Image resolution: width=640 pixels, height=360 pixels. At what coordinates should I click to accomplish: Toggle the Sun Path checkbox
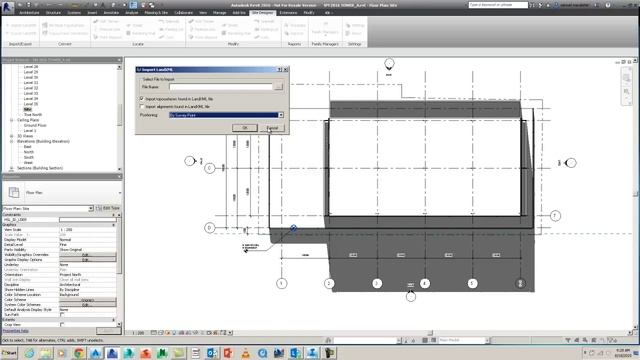[x=62, y=315]
